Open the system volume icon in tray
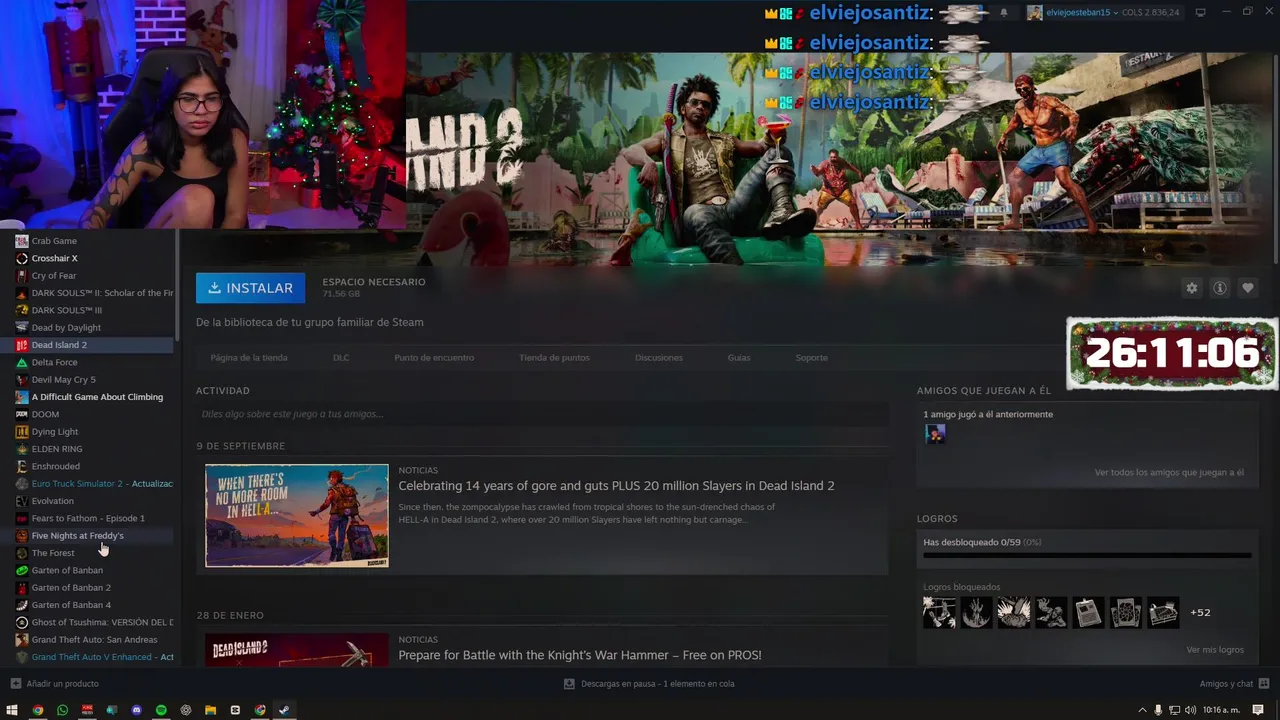 (1190, 710)
